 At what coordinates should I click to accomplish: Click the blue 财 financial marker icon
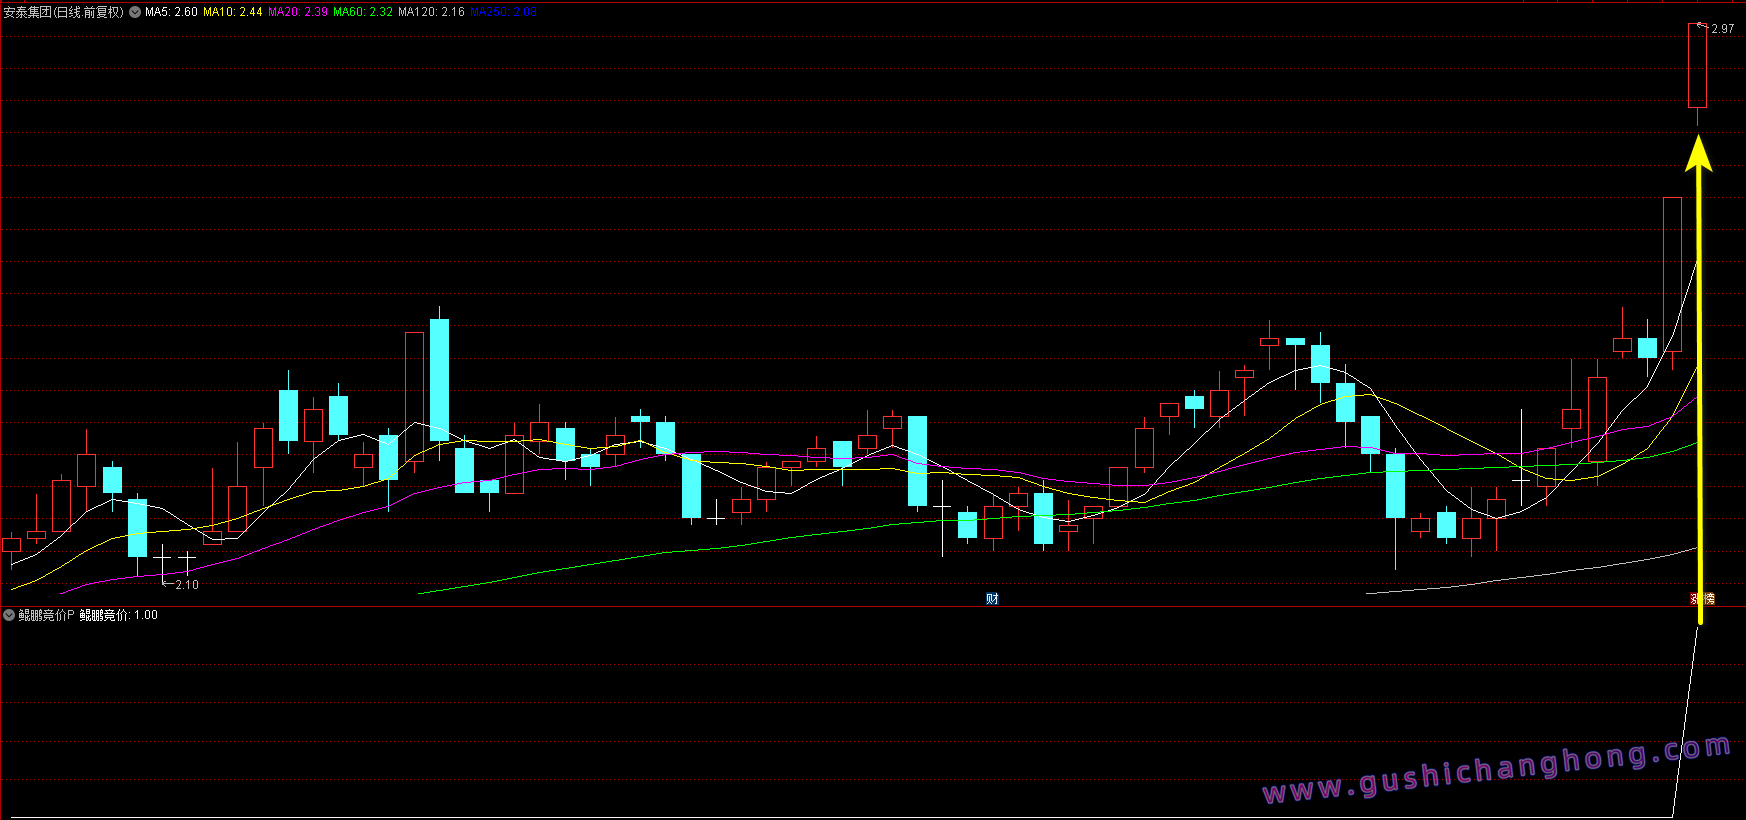[992, 599]
